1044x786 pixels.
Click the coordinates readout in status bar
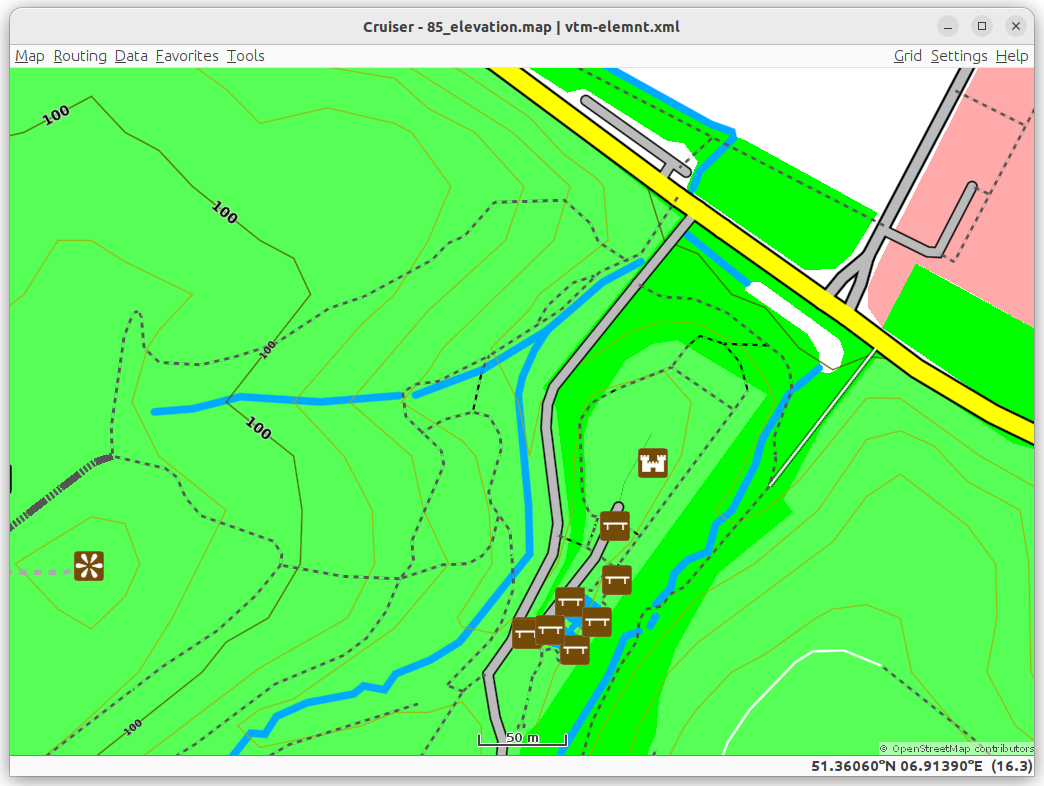click(x=896, y=766)
